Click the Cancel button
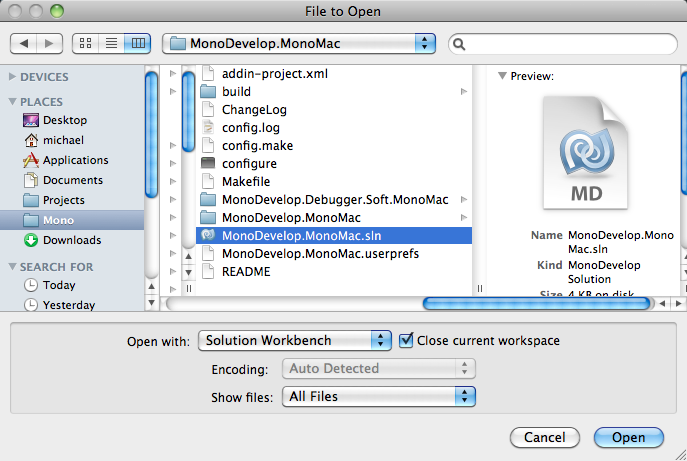Screen dimensions: 687x461 545,437
